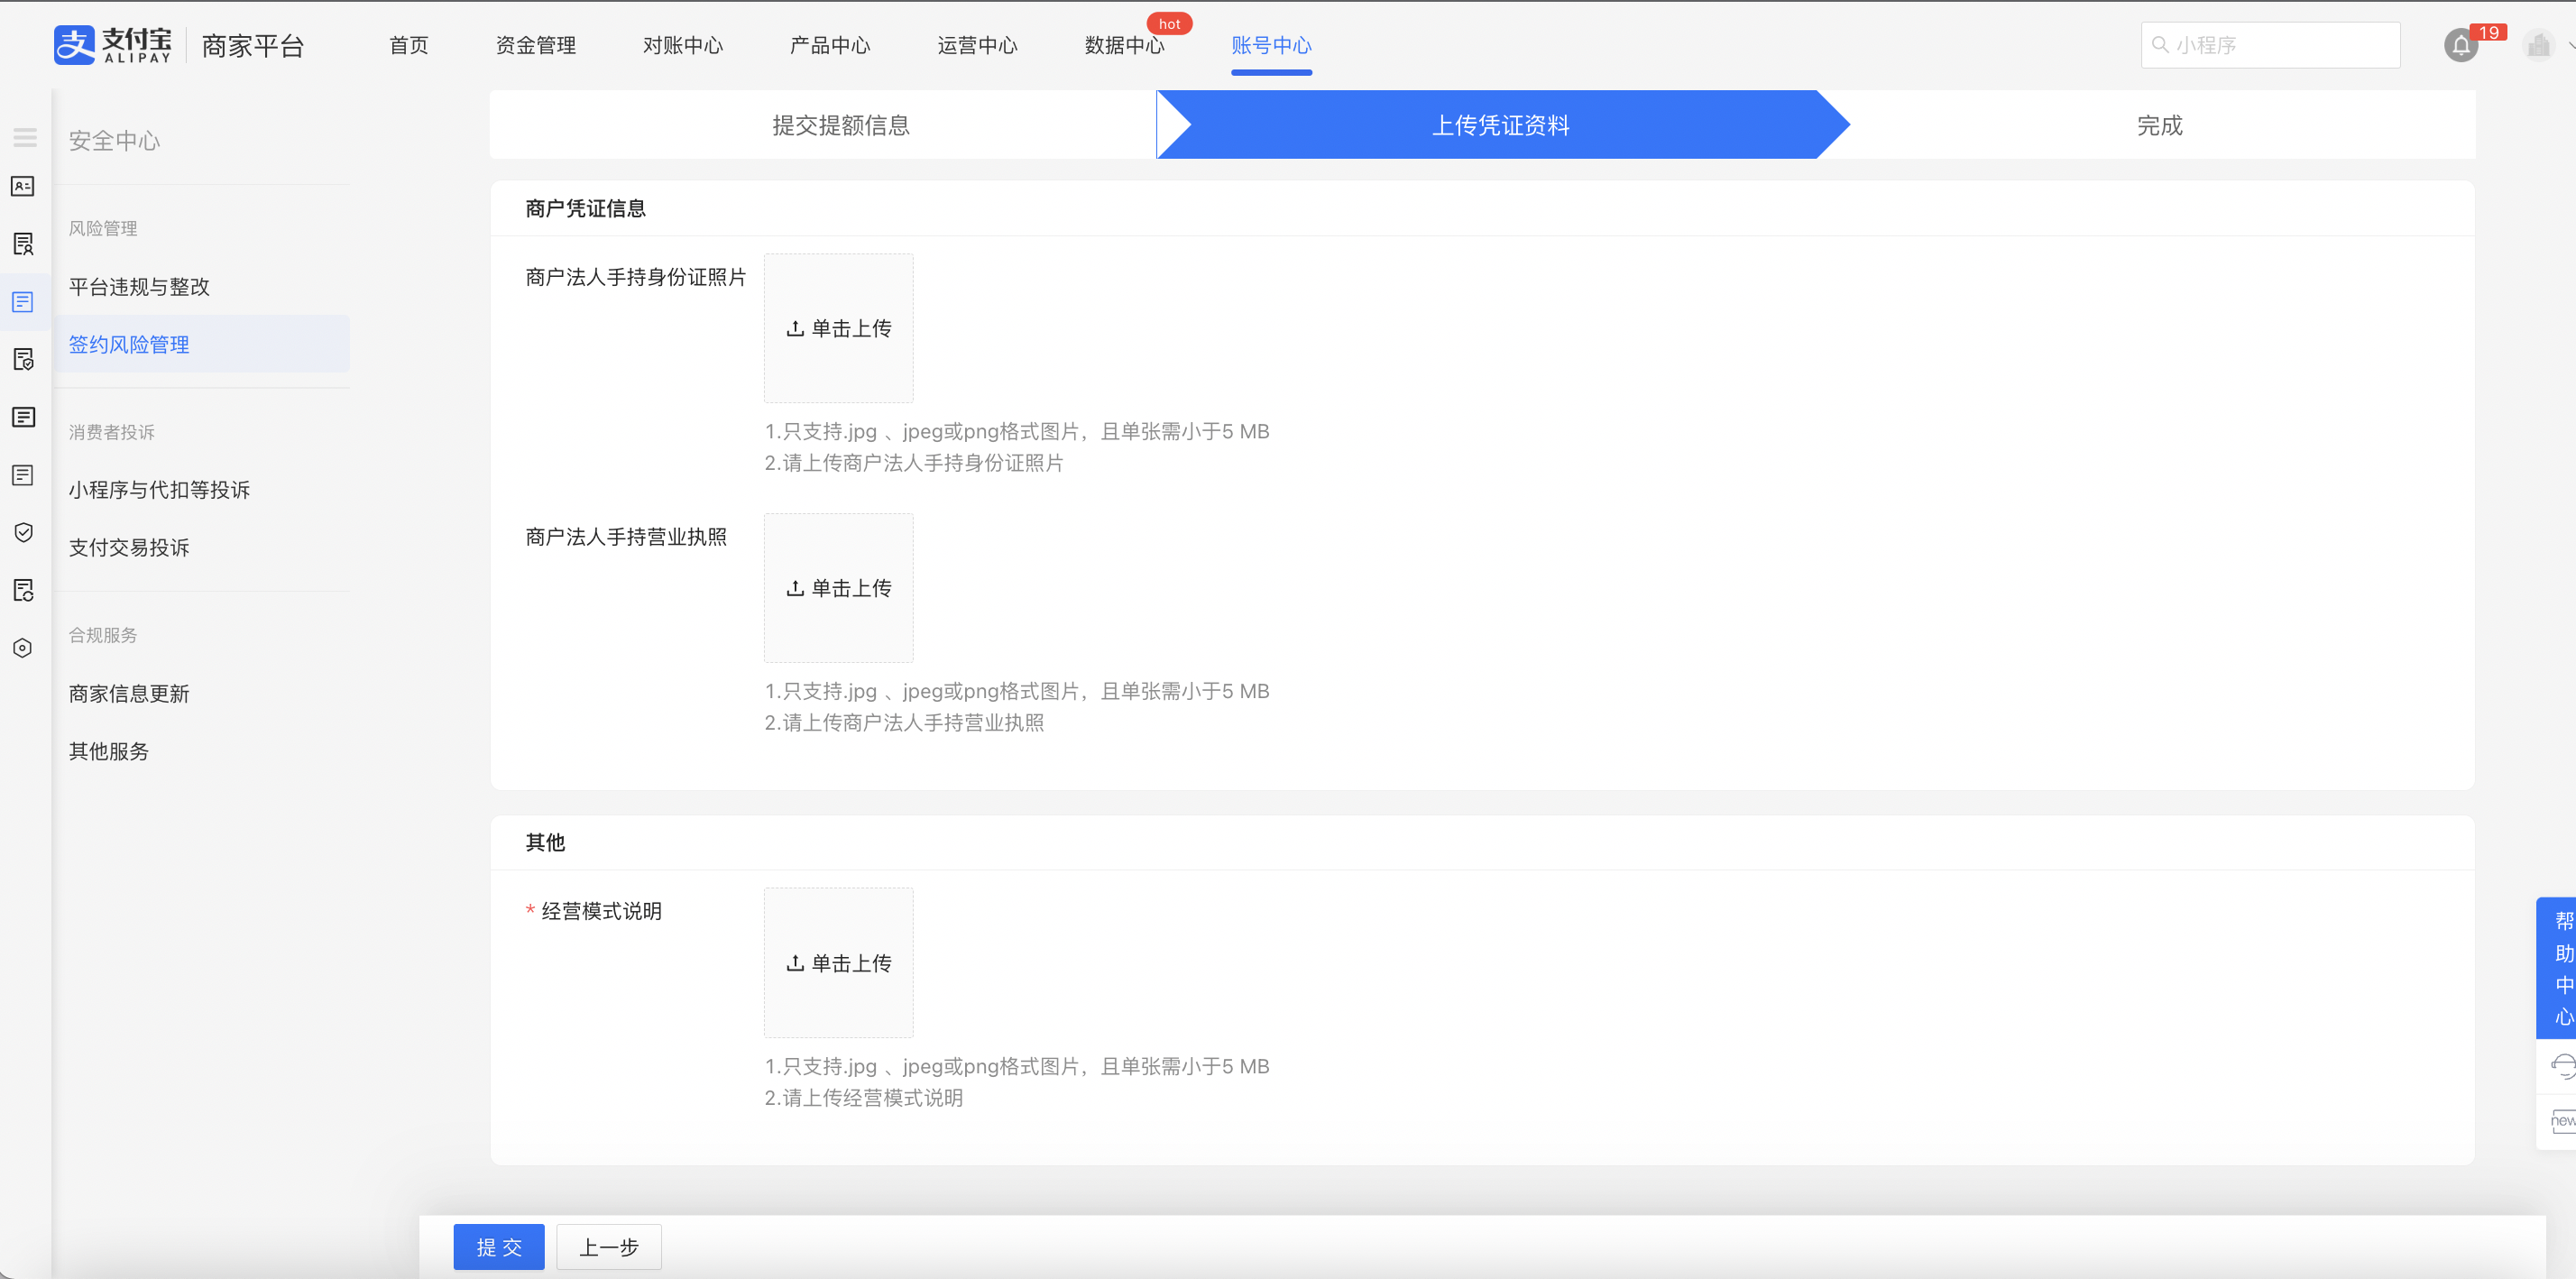Click the red 19 notifications badge
This screenshot has width=2576, height=1279.
2489,32
